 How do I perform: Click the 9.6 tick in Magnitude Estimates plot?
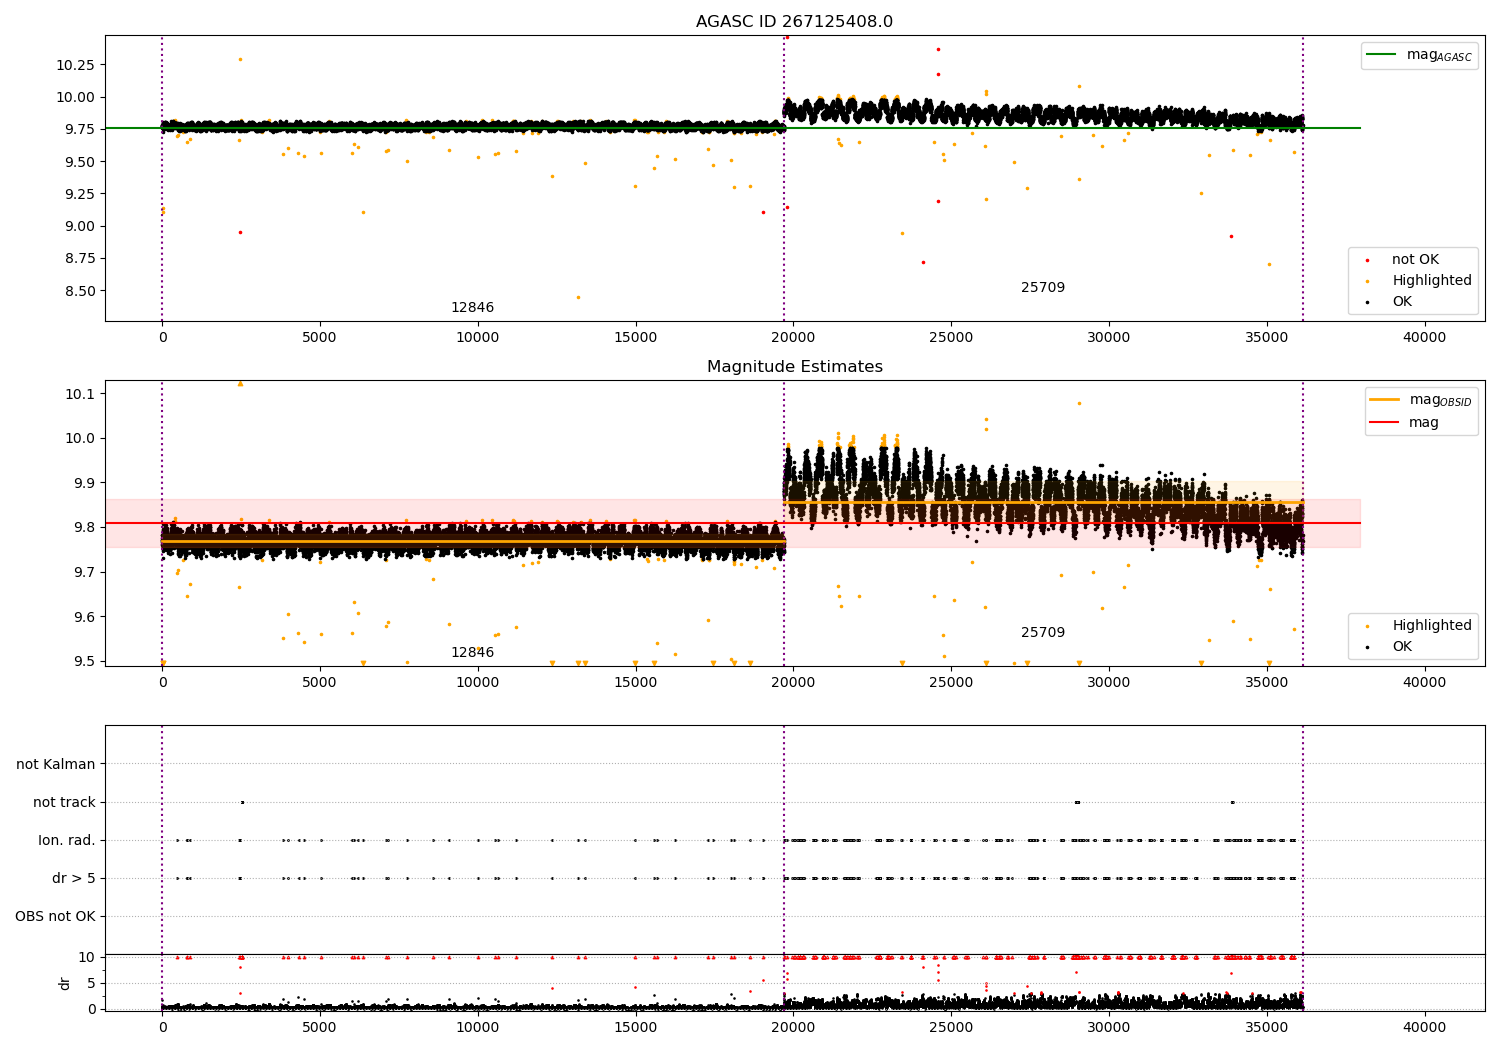(84, 617)
